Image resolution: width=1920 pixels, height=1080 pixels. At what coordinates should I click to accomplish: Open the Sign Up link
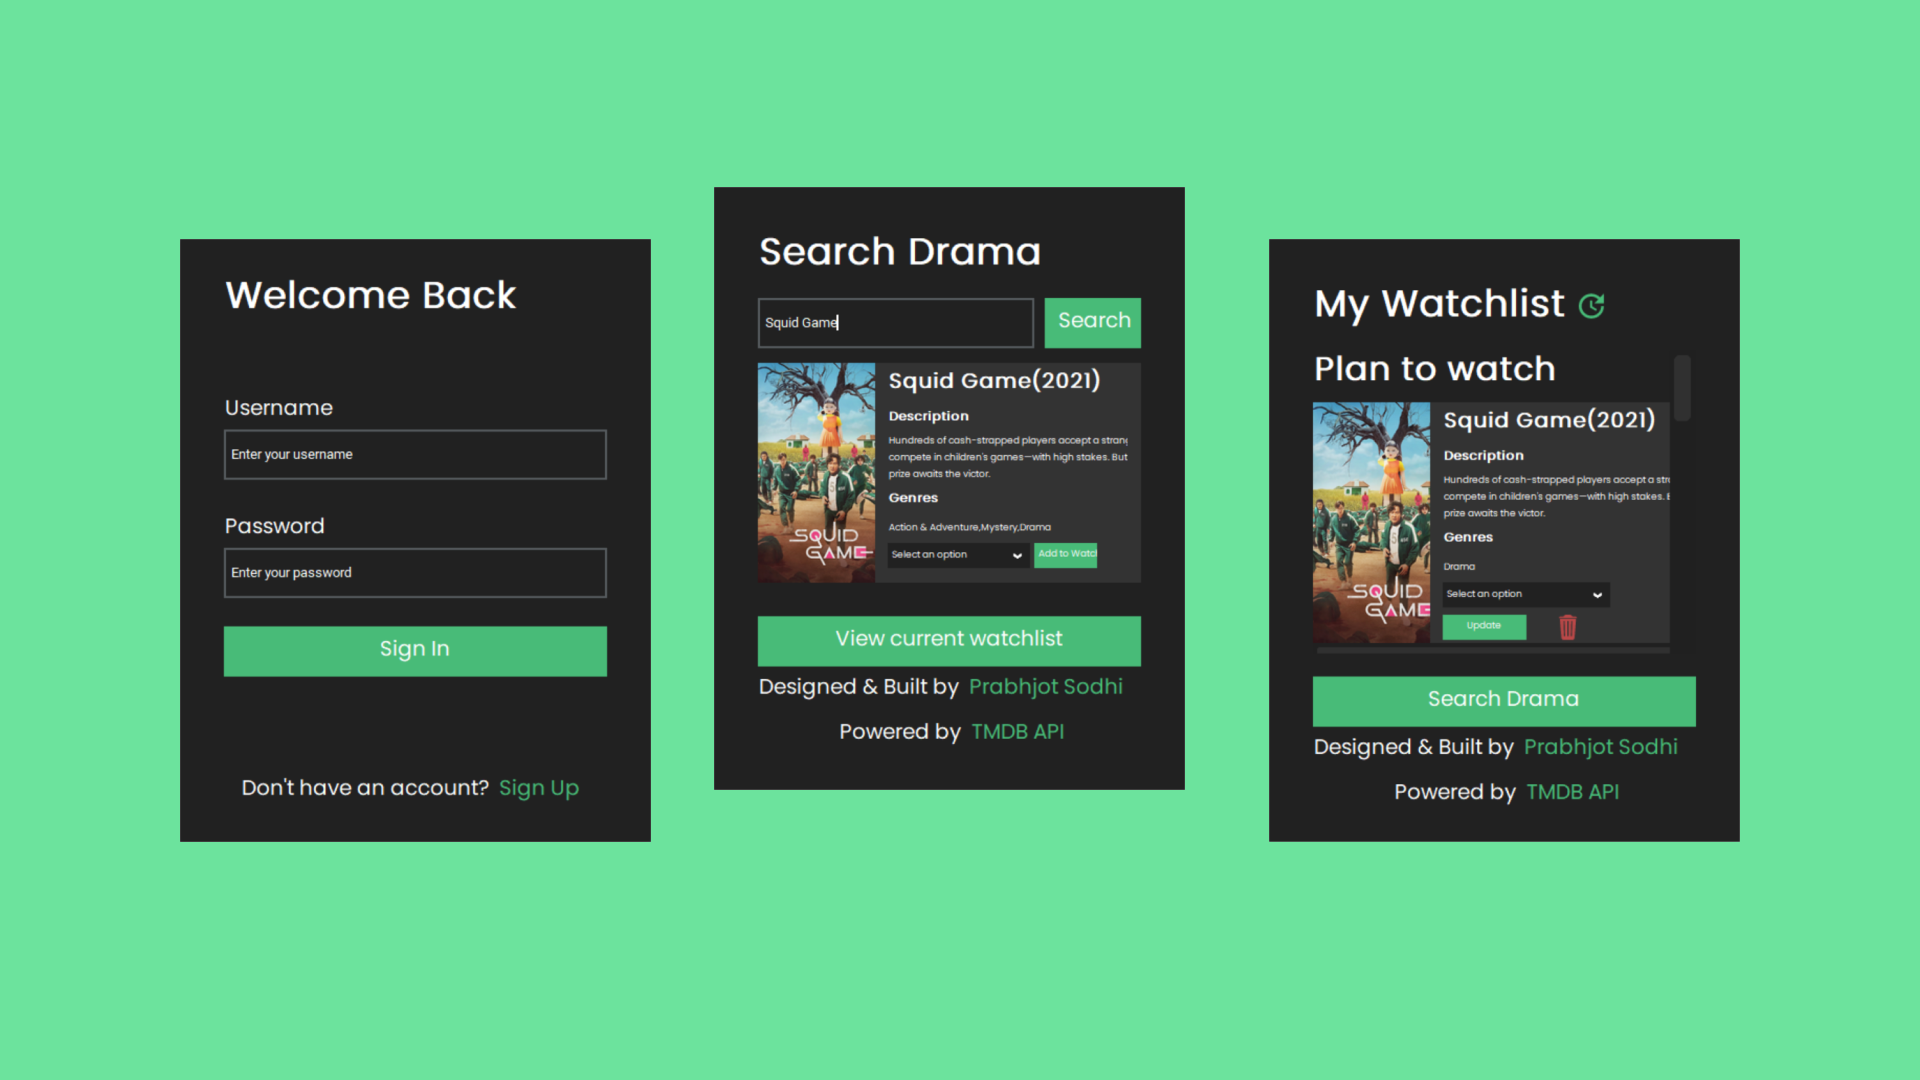tap(539, 788)
